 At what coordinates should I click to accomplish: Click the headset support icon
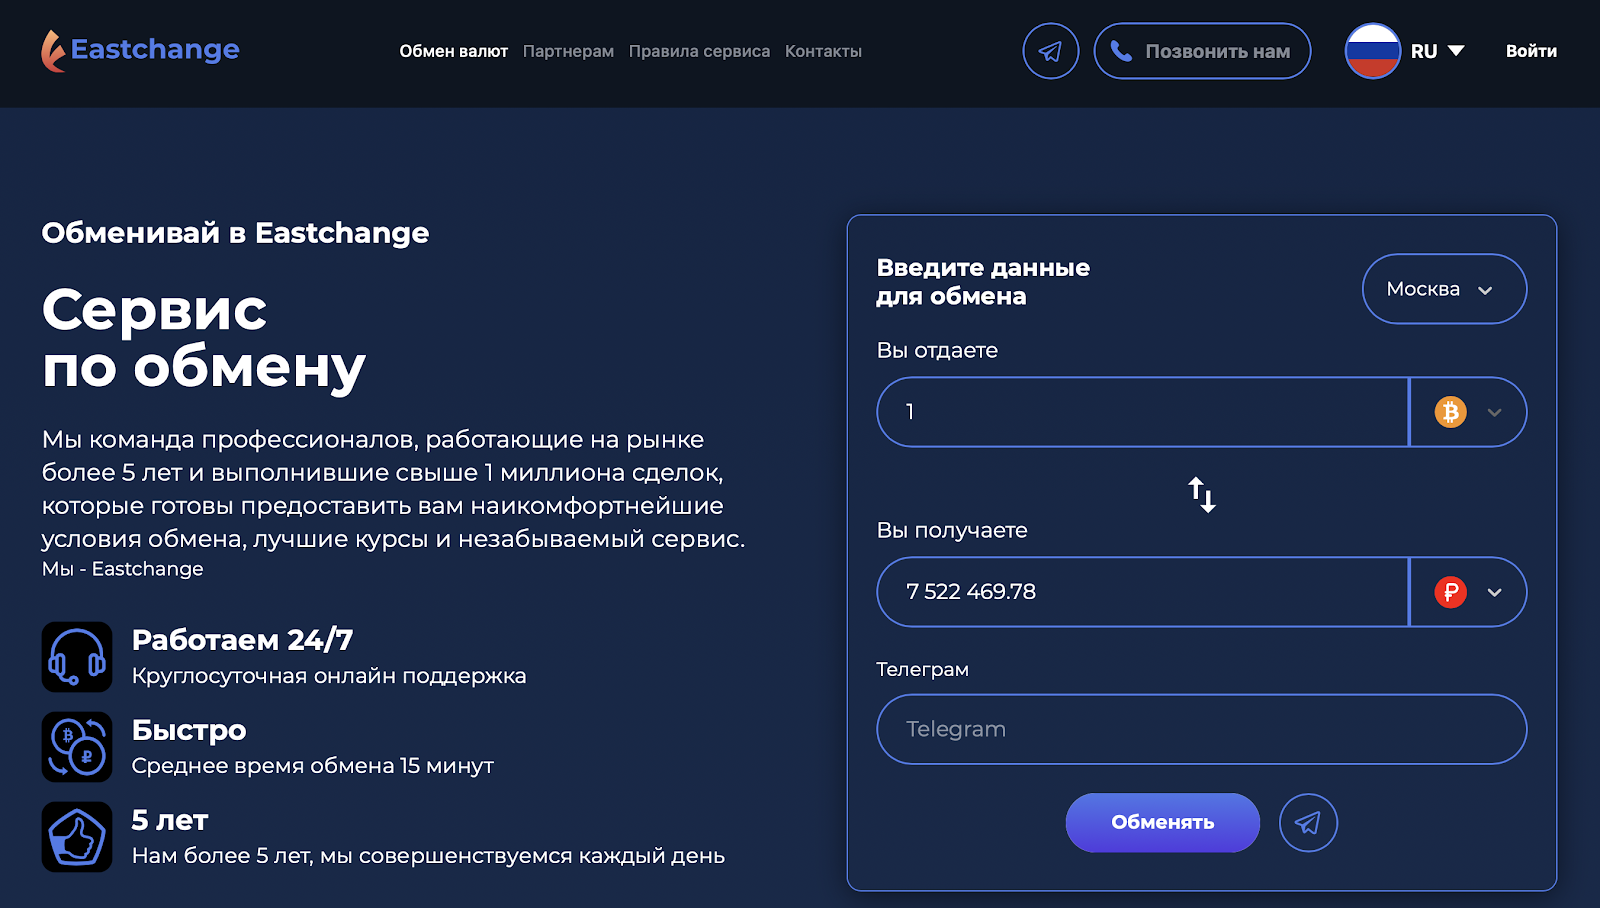(x=77, y=657)
